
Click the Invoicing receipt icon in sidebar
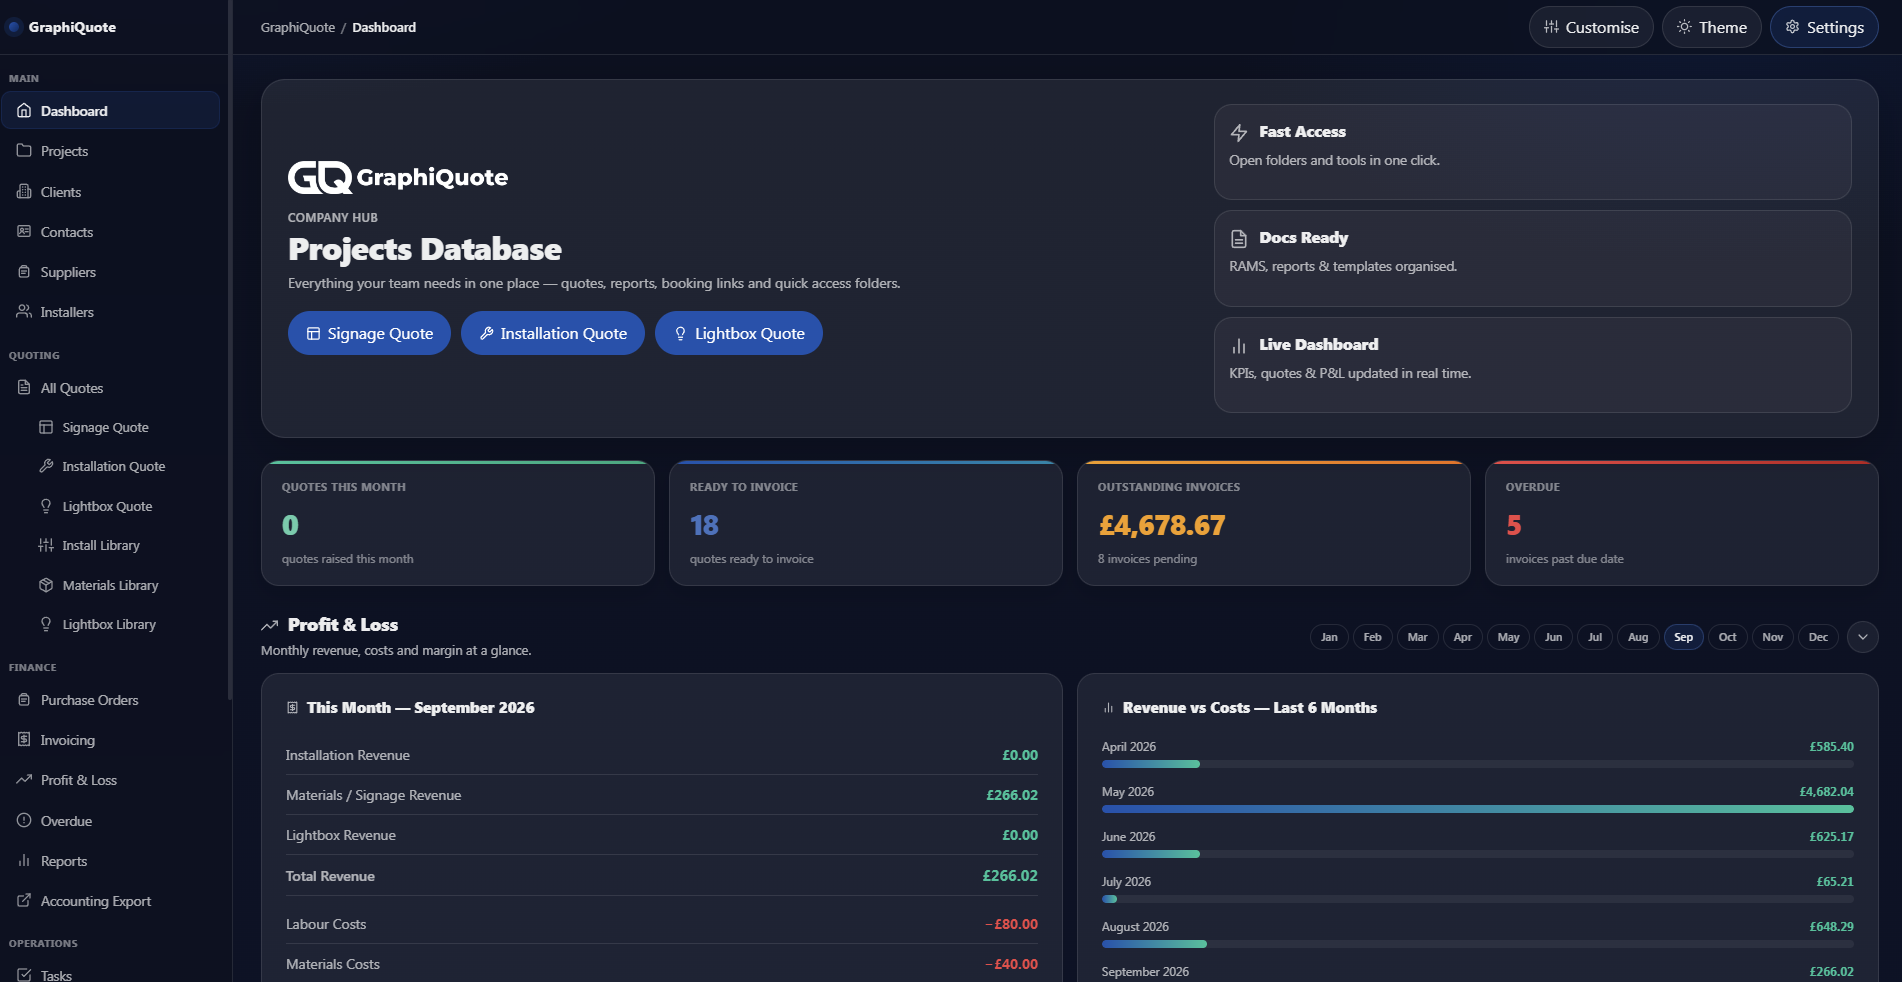24,740
